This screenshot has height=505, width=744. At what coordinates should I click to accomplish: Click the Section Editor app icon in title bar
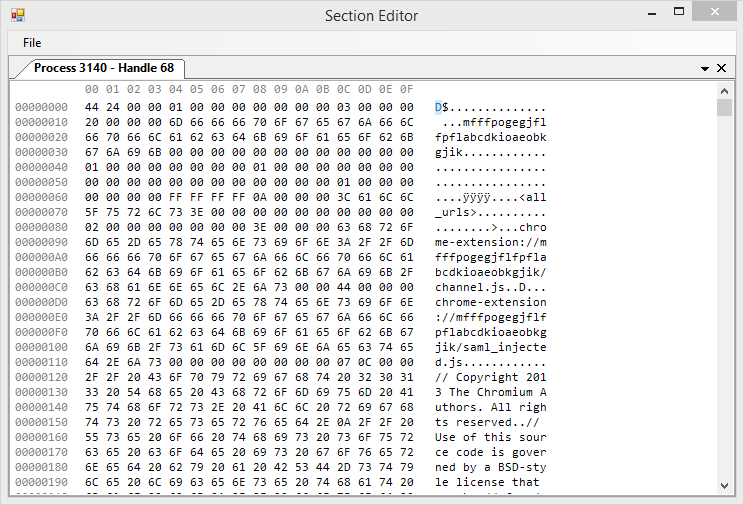point(17,15)
